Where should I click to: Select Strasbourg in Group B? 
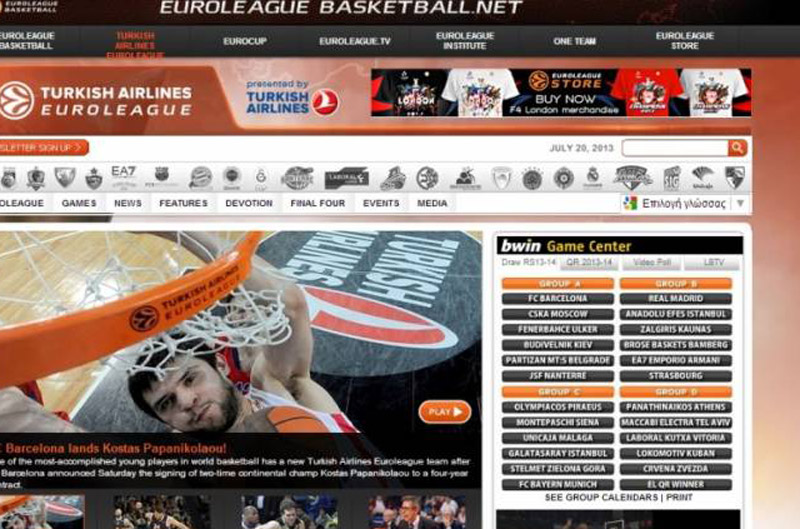[x=676, y=376]
